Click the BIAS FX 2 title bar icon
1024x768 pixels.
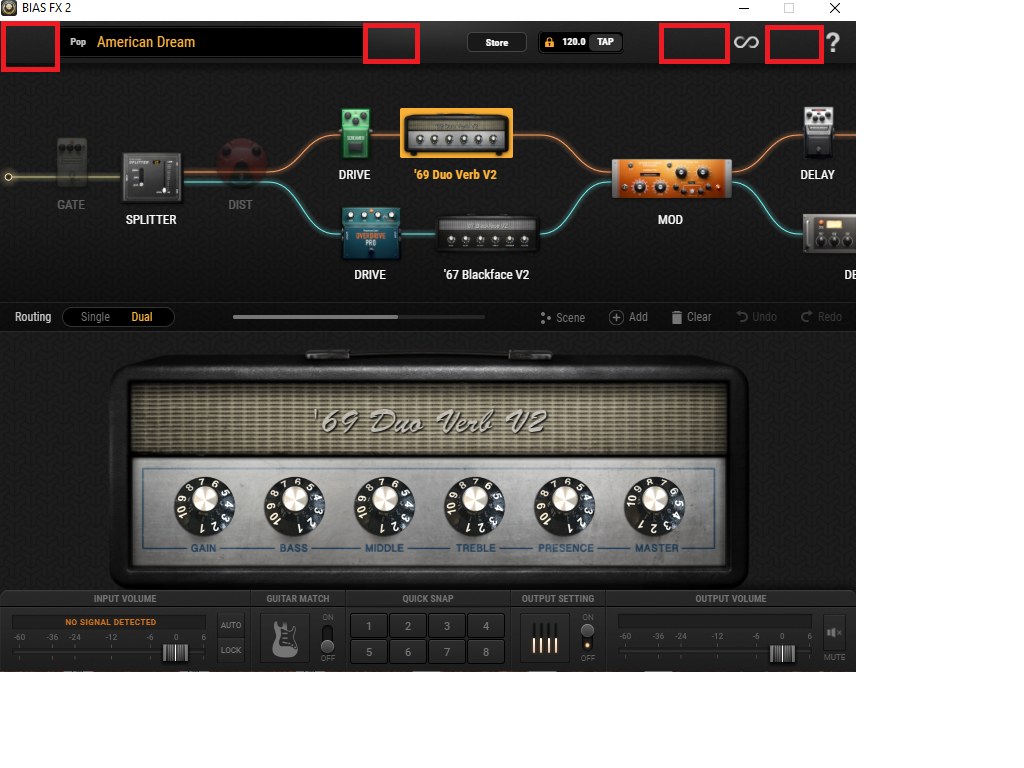click(x=8, y=8)
